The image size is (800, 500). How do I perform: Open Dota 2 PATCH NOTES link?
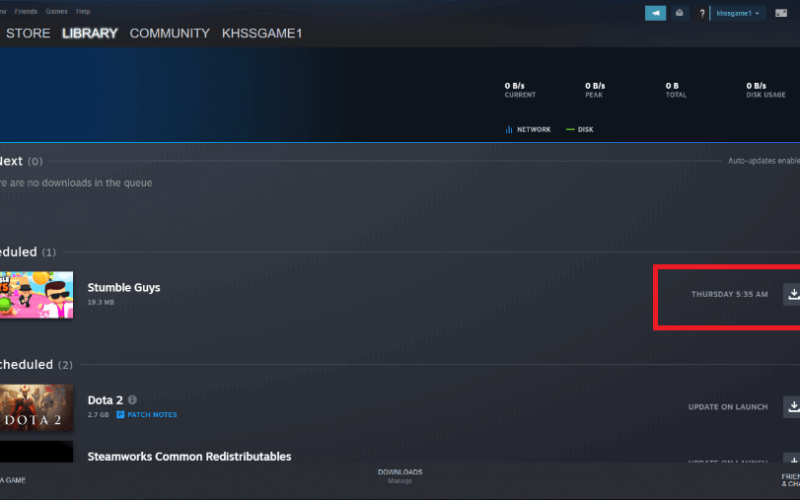tap(147, 414)
